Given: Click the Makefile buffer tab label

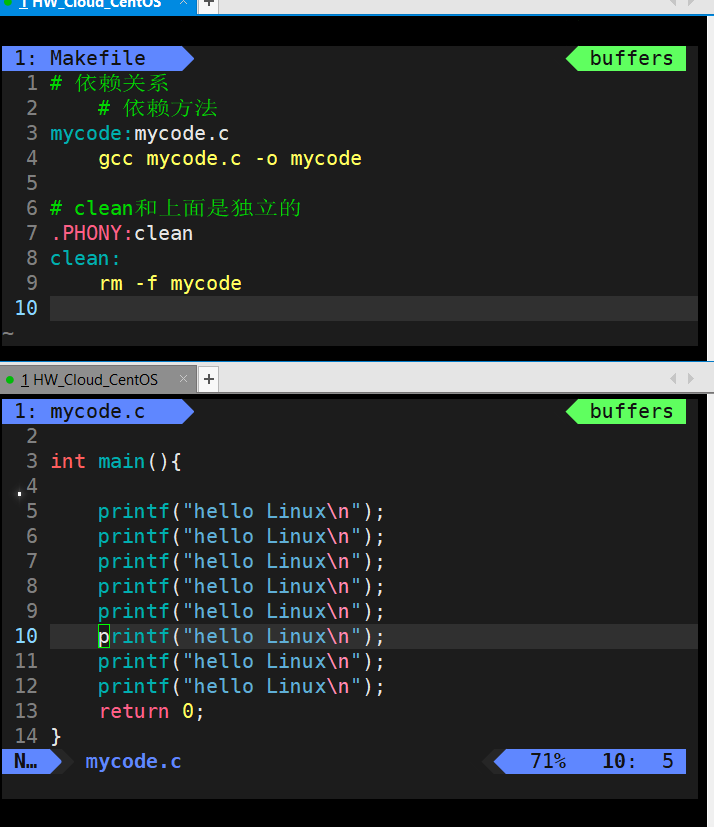Looking at the screenshot, I should point(97,58).
